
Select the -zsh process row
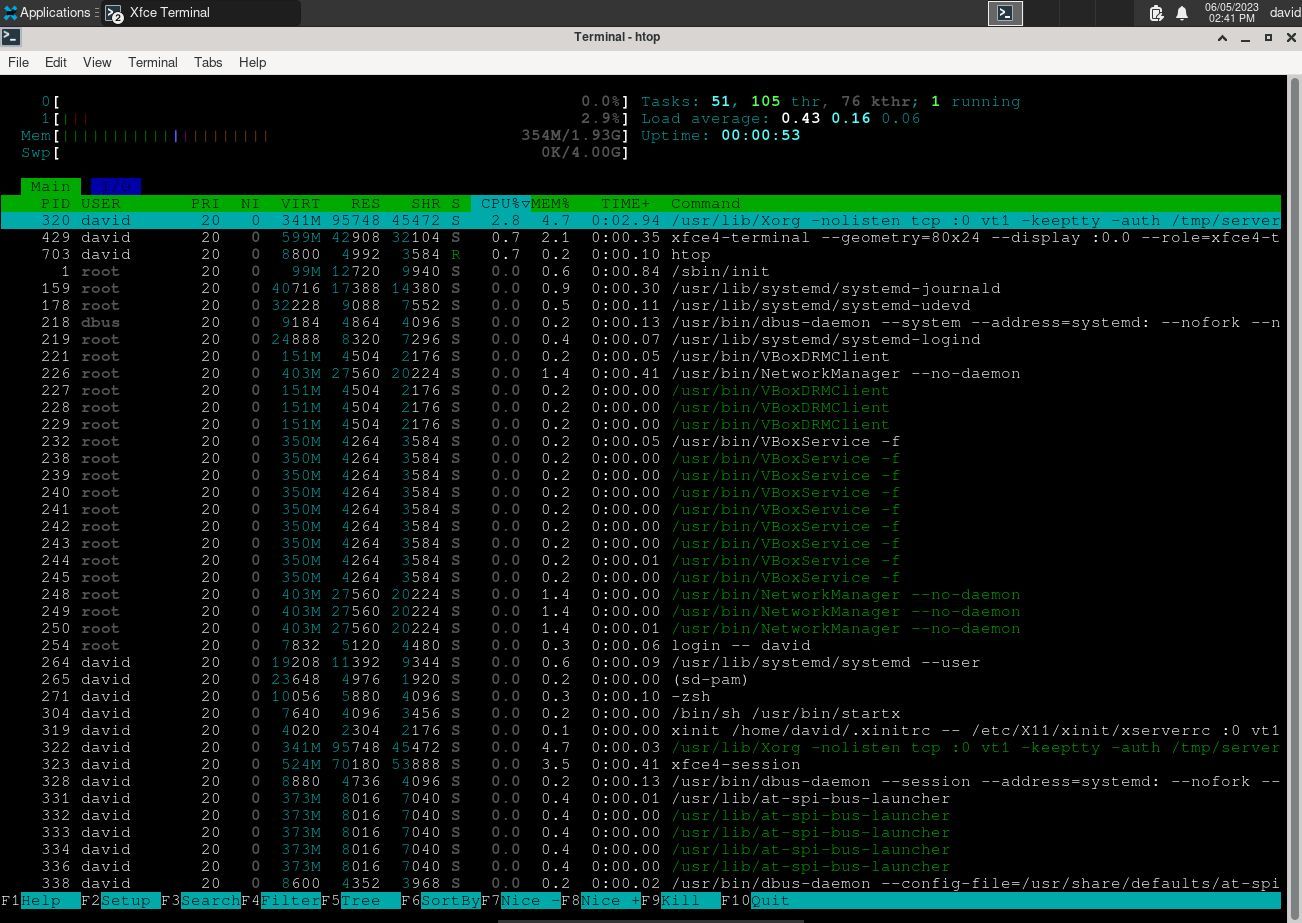point(640,696)
